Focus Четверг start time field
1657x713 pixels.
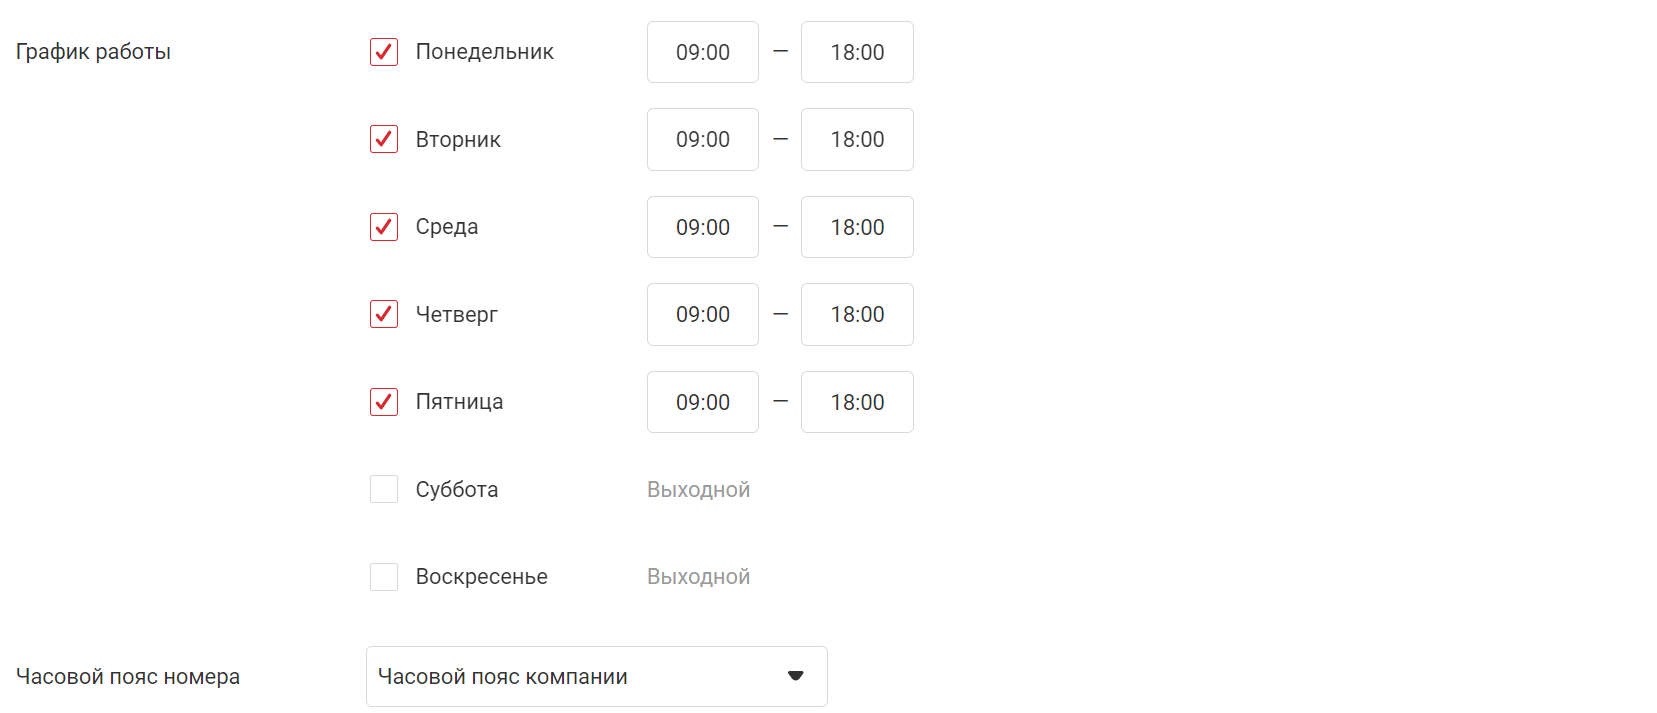point(703,314)
